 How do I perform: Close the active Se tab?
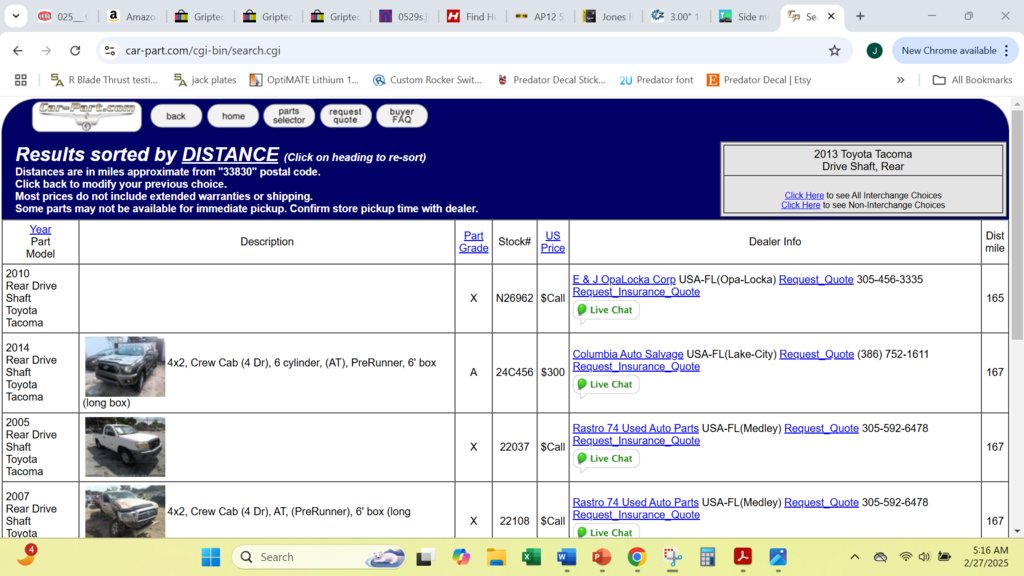(x=831, y=16)
